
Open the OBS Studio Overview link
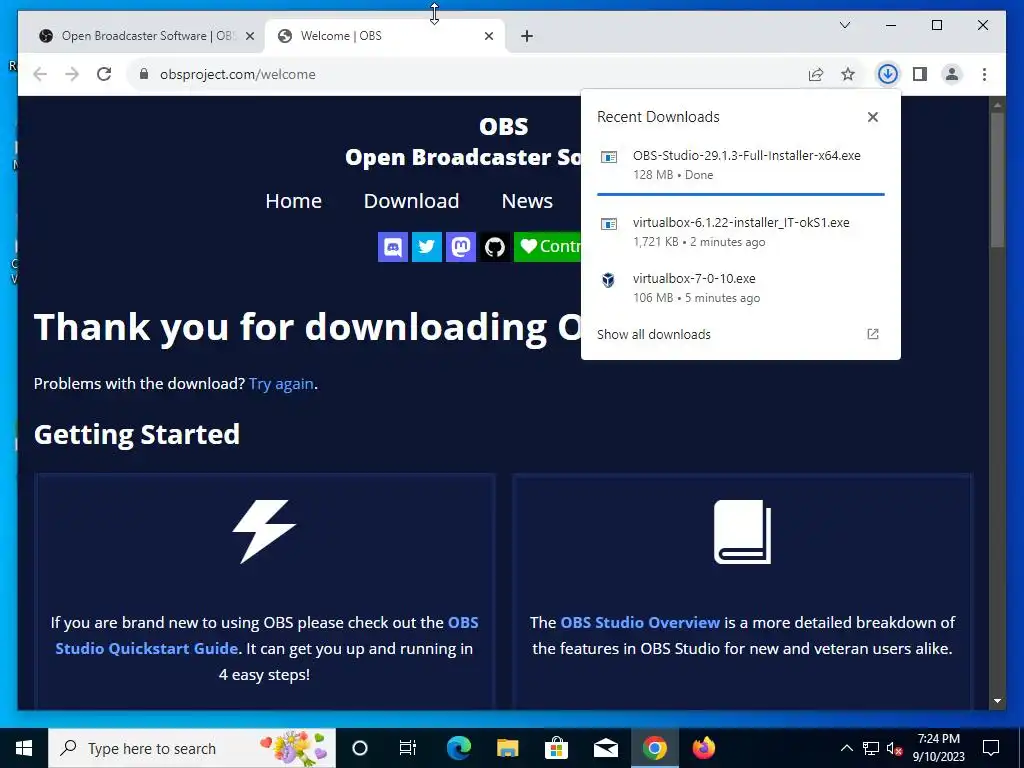point(640,622)
